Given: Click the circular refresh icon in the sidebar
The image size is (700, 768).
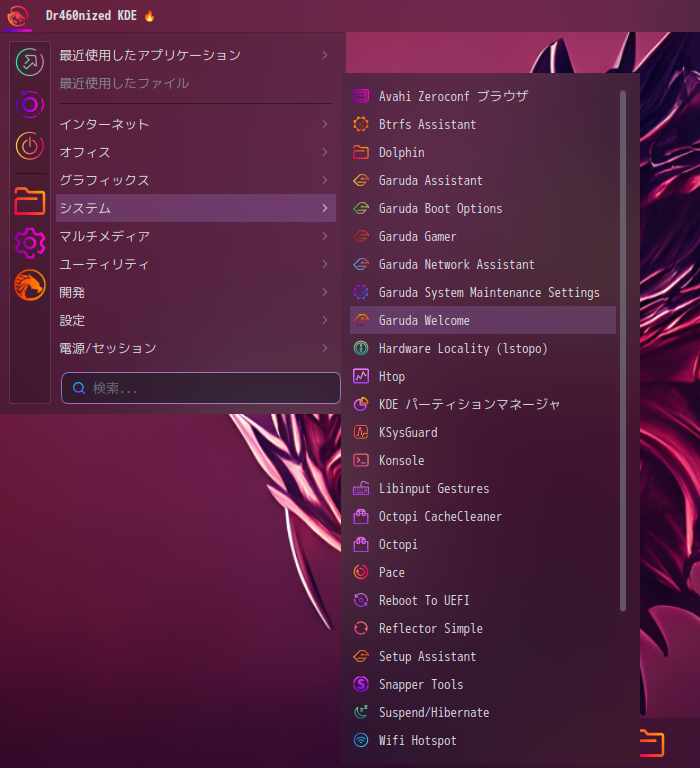Looking at the screenshot, I should click(x=29, y=104).
